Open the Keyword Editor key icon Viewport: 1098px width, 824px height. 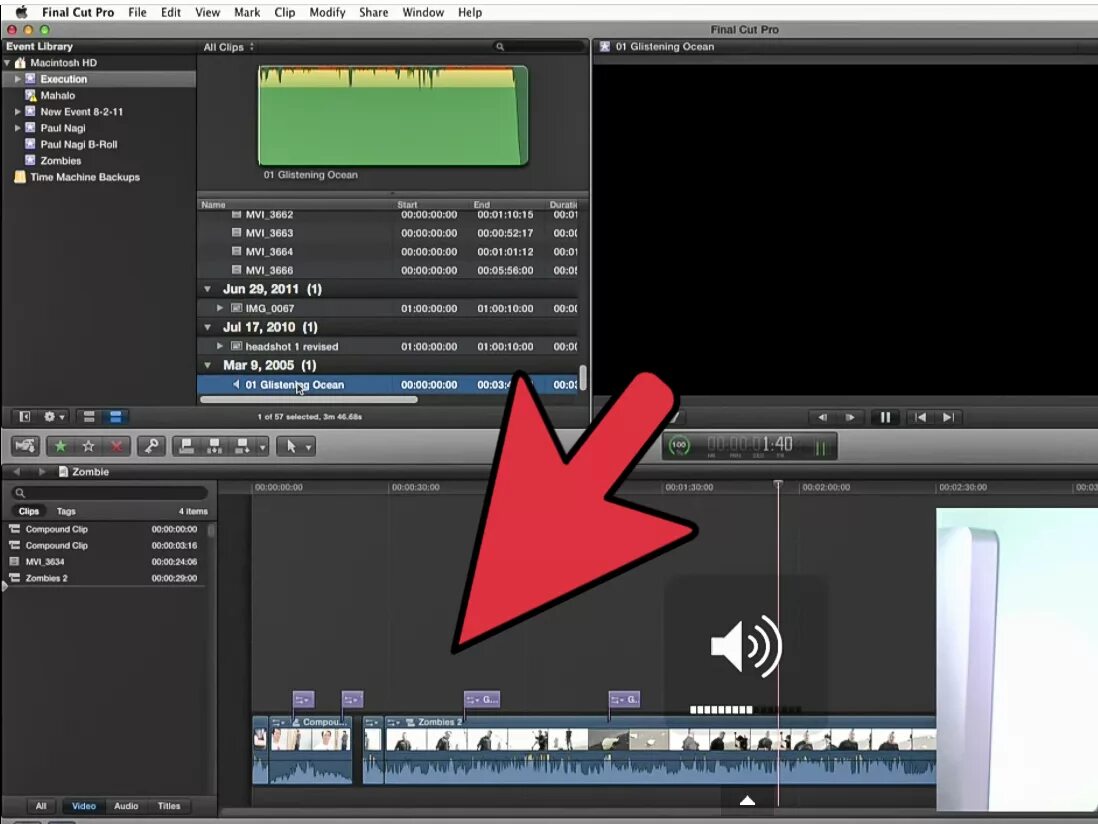coord(151,446)
